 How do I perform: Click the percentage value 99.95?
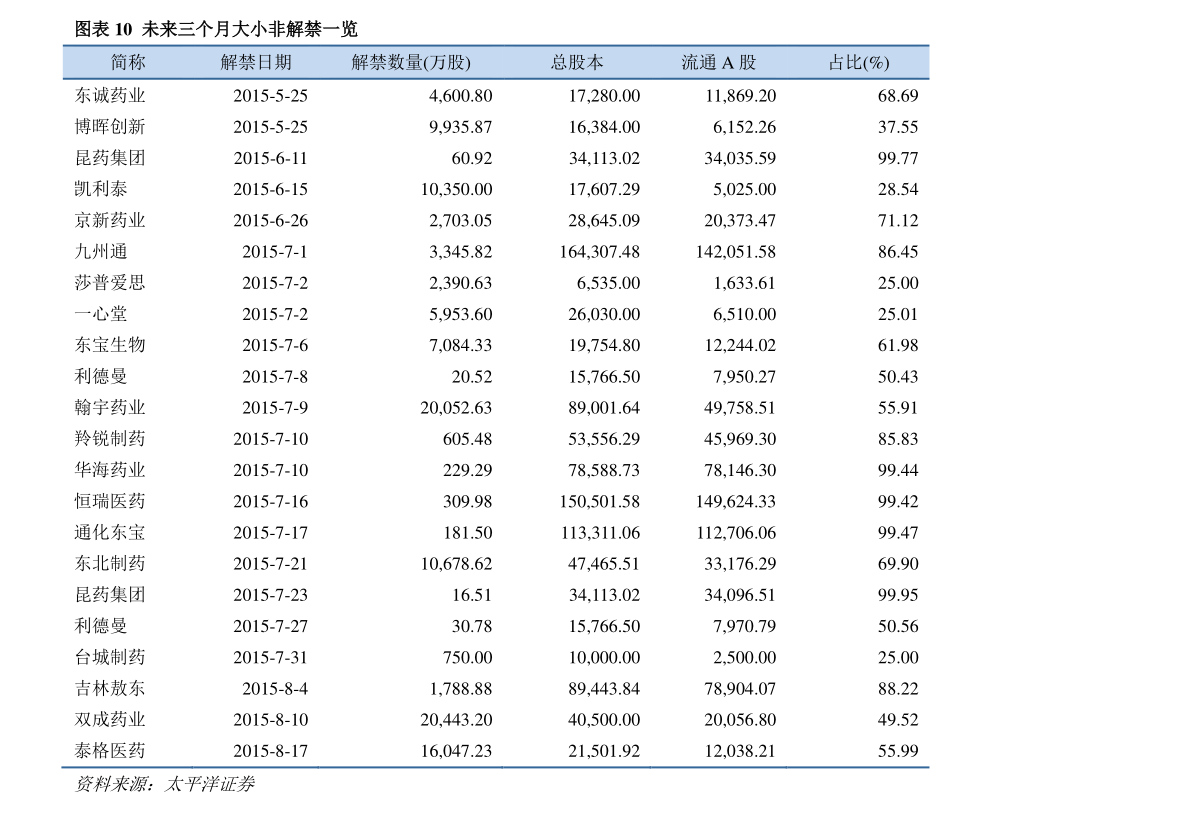(x=898, y=595)
